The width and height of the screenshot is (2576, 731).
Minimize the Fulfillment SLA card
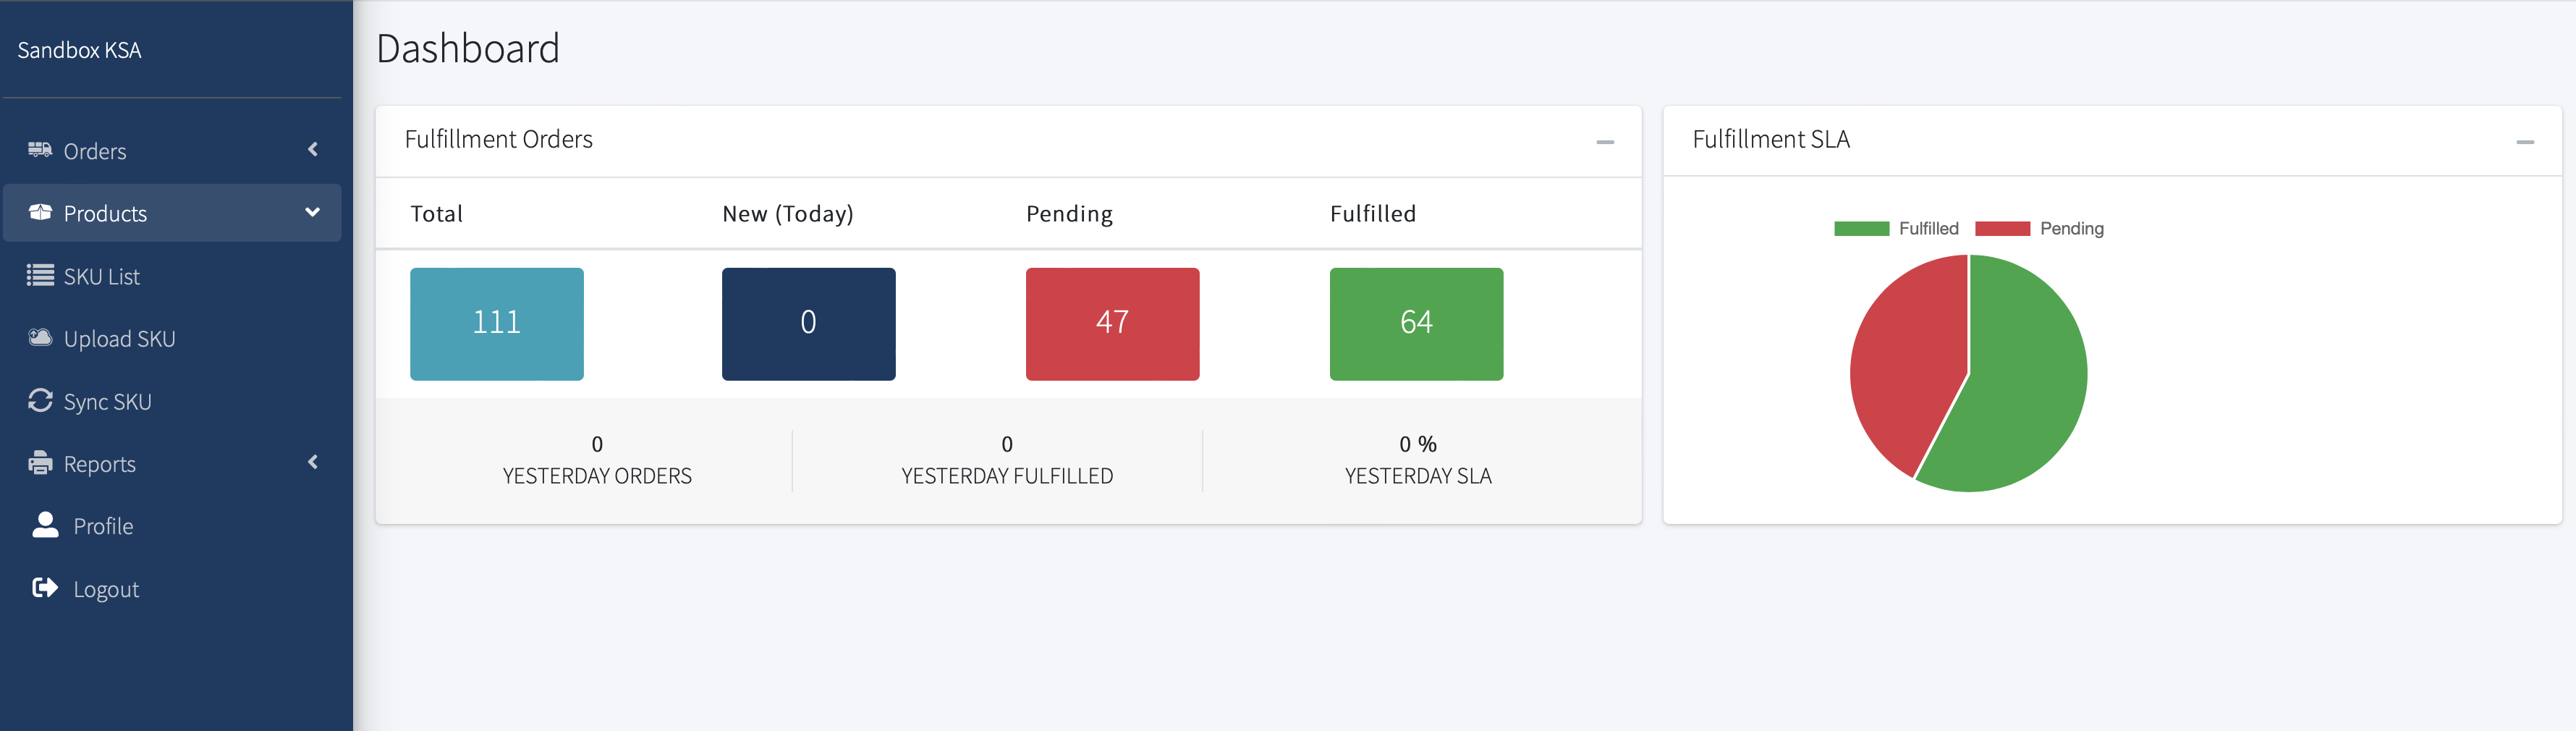(x=2525, y=142)
